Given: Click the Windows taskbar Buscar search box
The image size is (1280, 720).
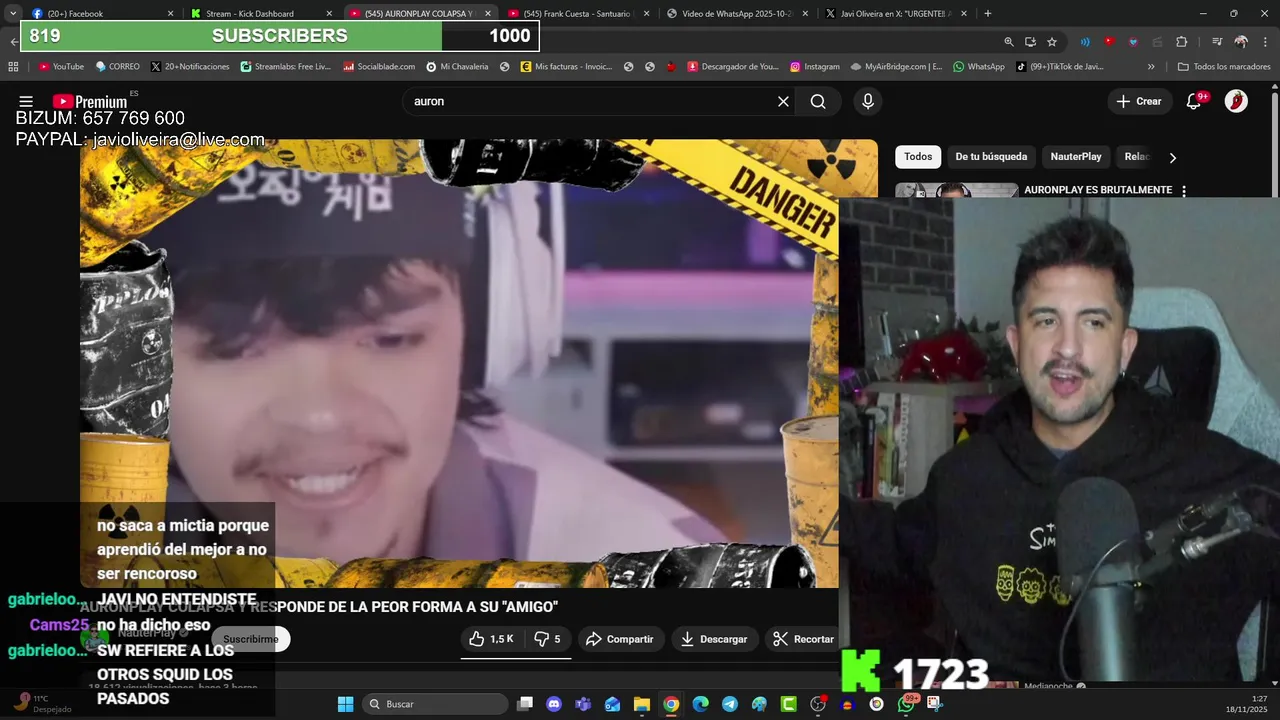Looking at the screenshot, I should pos(434,704).
